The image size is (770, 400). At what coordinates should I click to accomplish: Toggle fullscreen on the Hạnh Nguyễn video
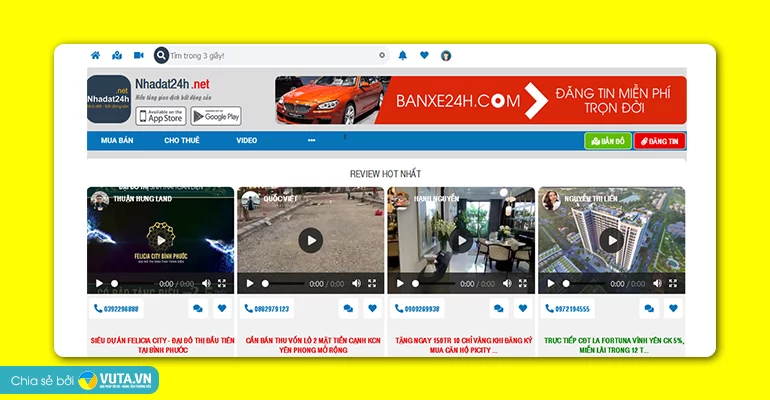(x=523, y=283)
